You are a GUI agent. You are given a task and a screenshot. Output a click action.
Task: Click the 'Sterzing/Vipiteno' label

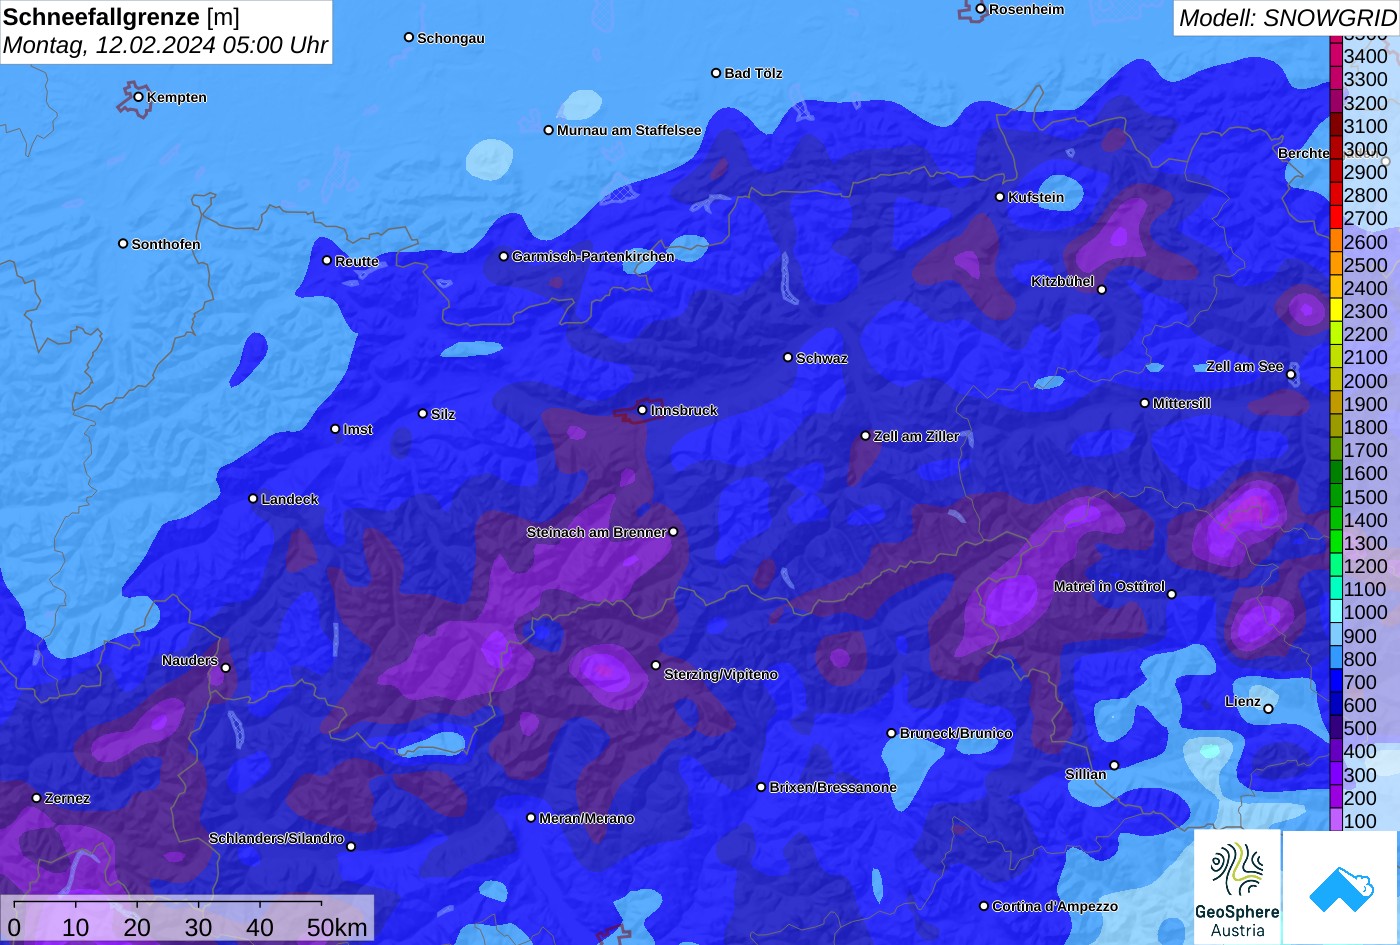721,675
